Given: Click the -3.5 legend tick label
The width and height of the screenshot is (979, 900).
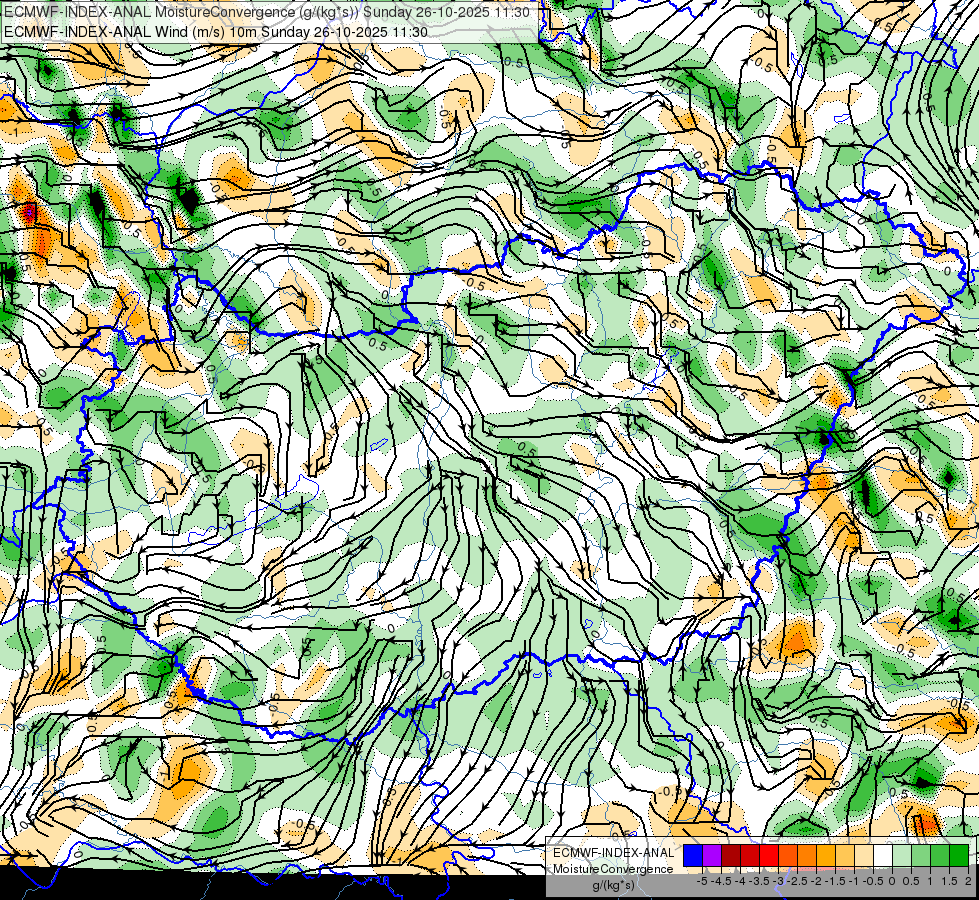Looking at the screenshot, I should click(759, 881).
